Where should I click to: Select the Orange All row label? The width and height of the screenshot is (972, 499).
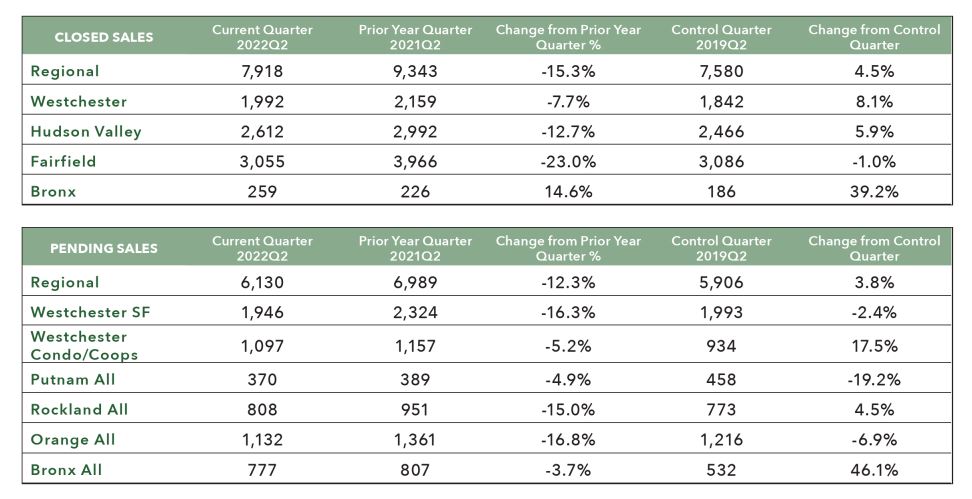73,440
